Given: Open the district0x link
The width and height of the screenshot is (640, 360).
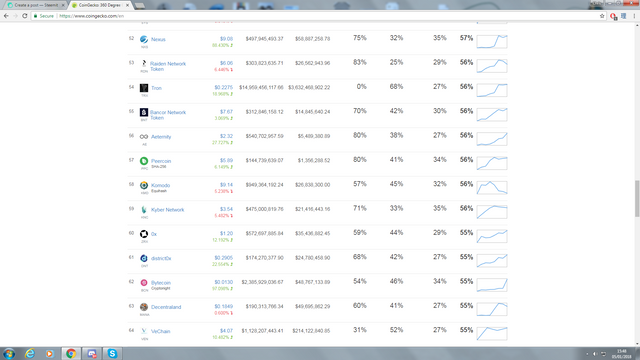Looking at the screenshot, I should [x=161, y=258].
